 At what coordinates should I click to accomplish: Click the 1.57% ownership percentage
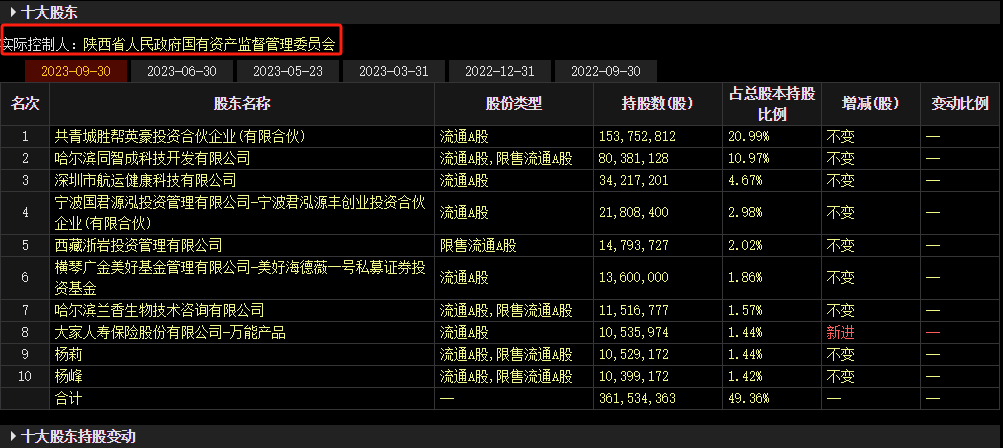pyautogui.click(x=745, y=310)
